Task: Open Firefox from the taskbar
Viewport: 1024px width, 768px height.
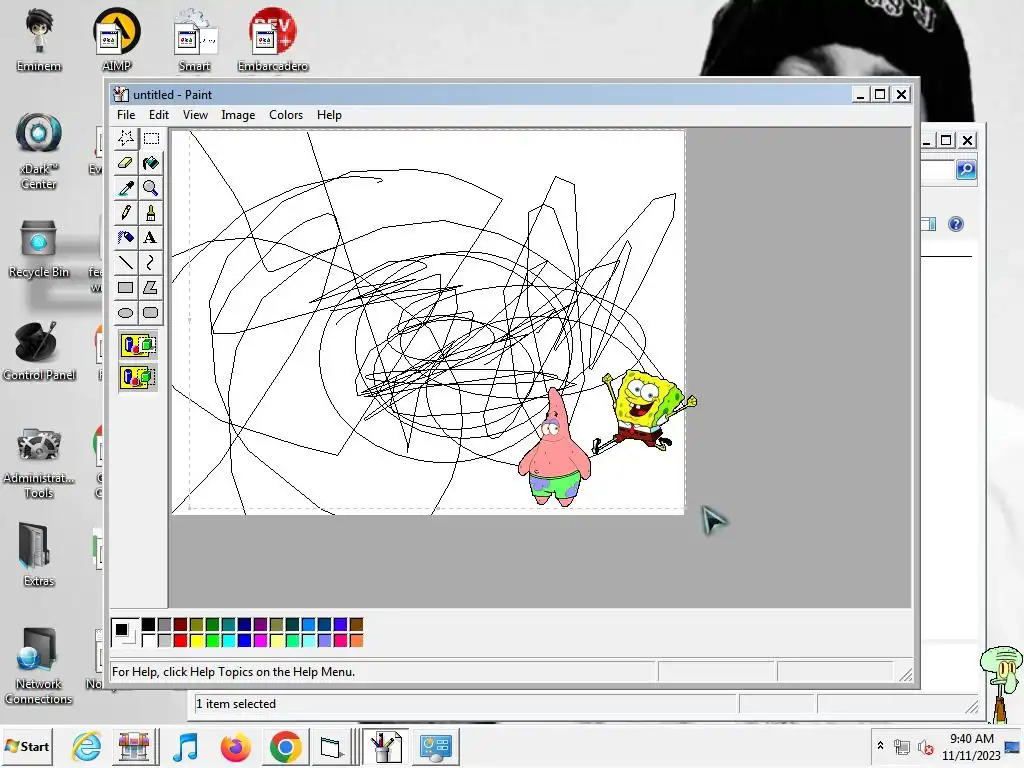Action: click(x=236, y=746)
